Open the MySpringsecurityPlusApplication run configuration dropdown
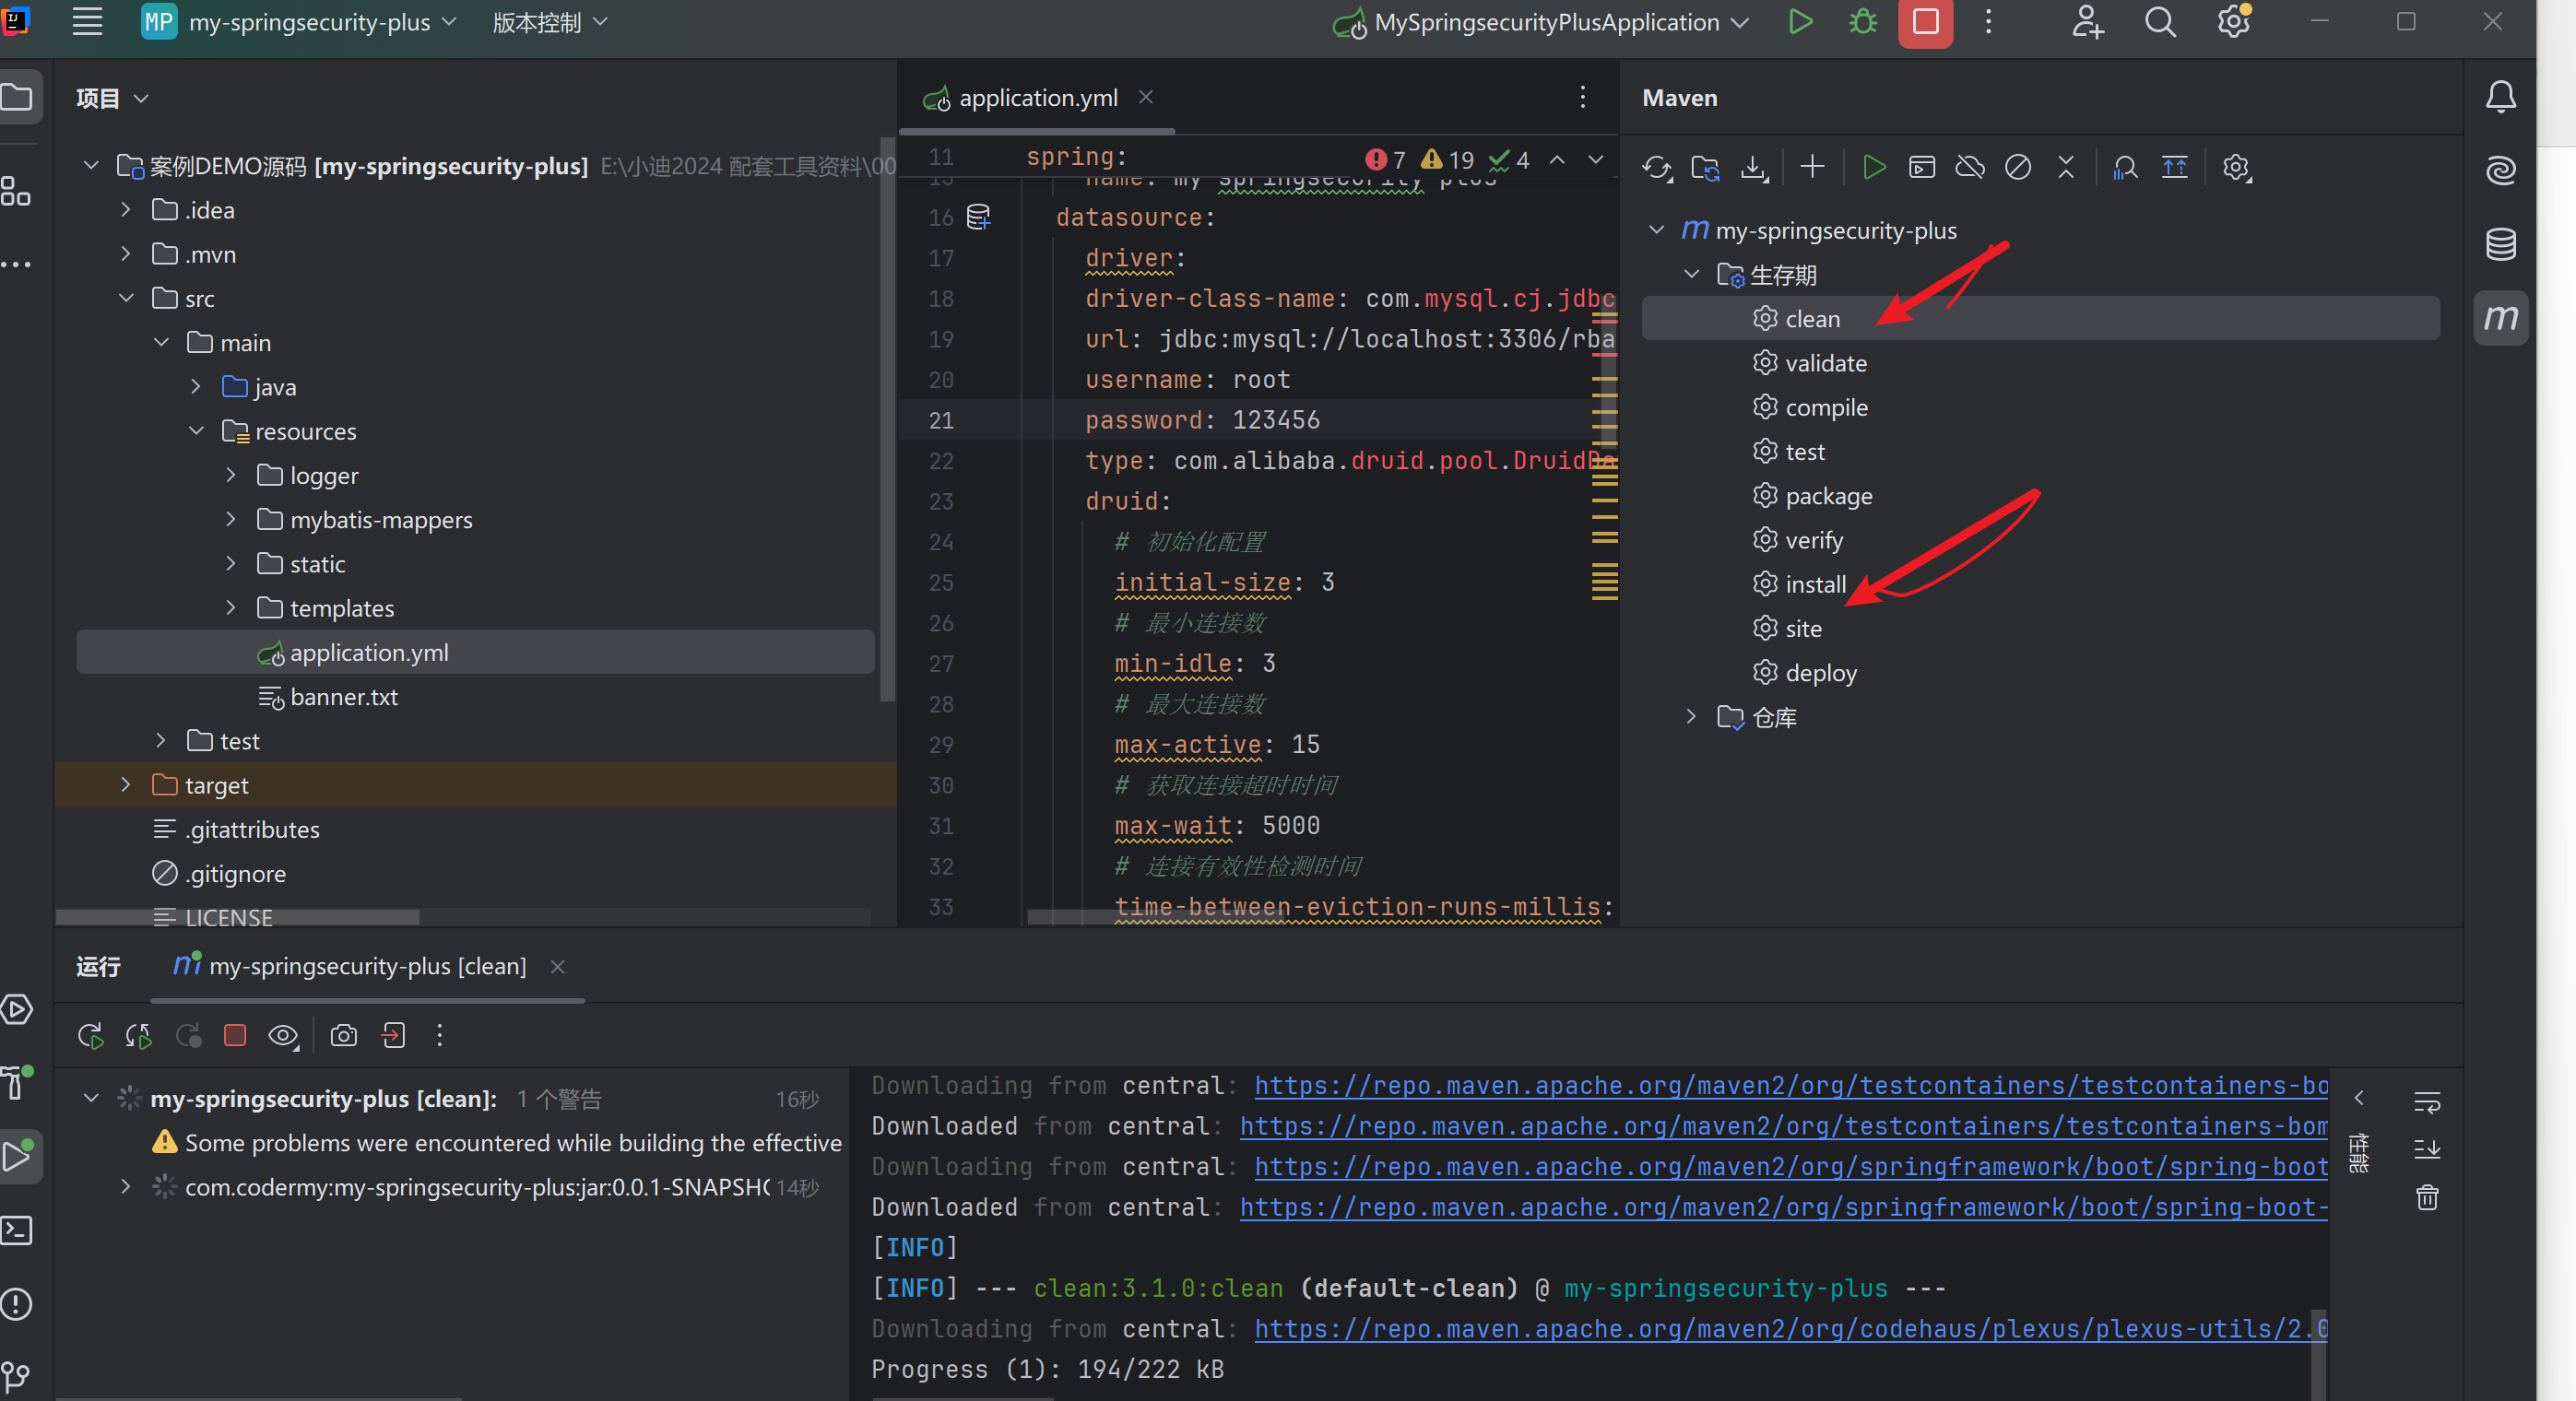The width and height of the screenshot is (2576, 1401). (1545, 22)
